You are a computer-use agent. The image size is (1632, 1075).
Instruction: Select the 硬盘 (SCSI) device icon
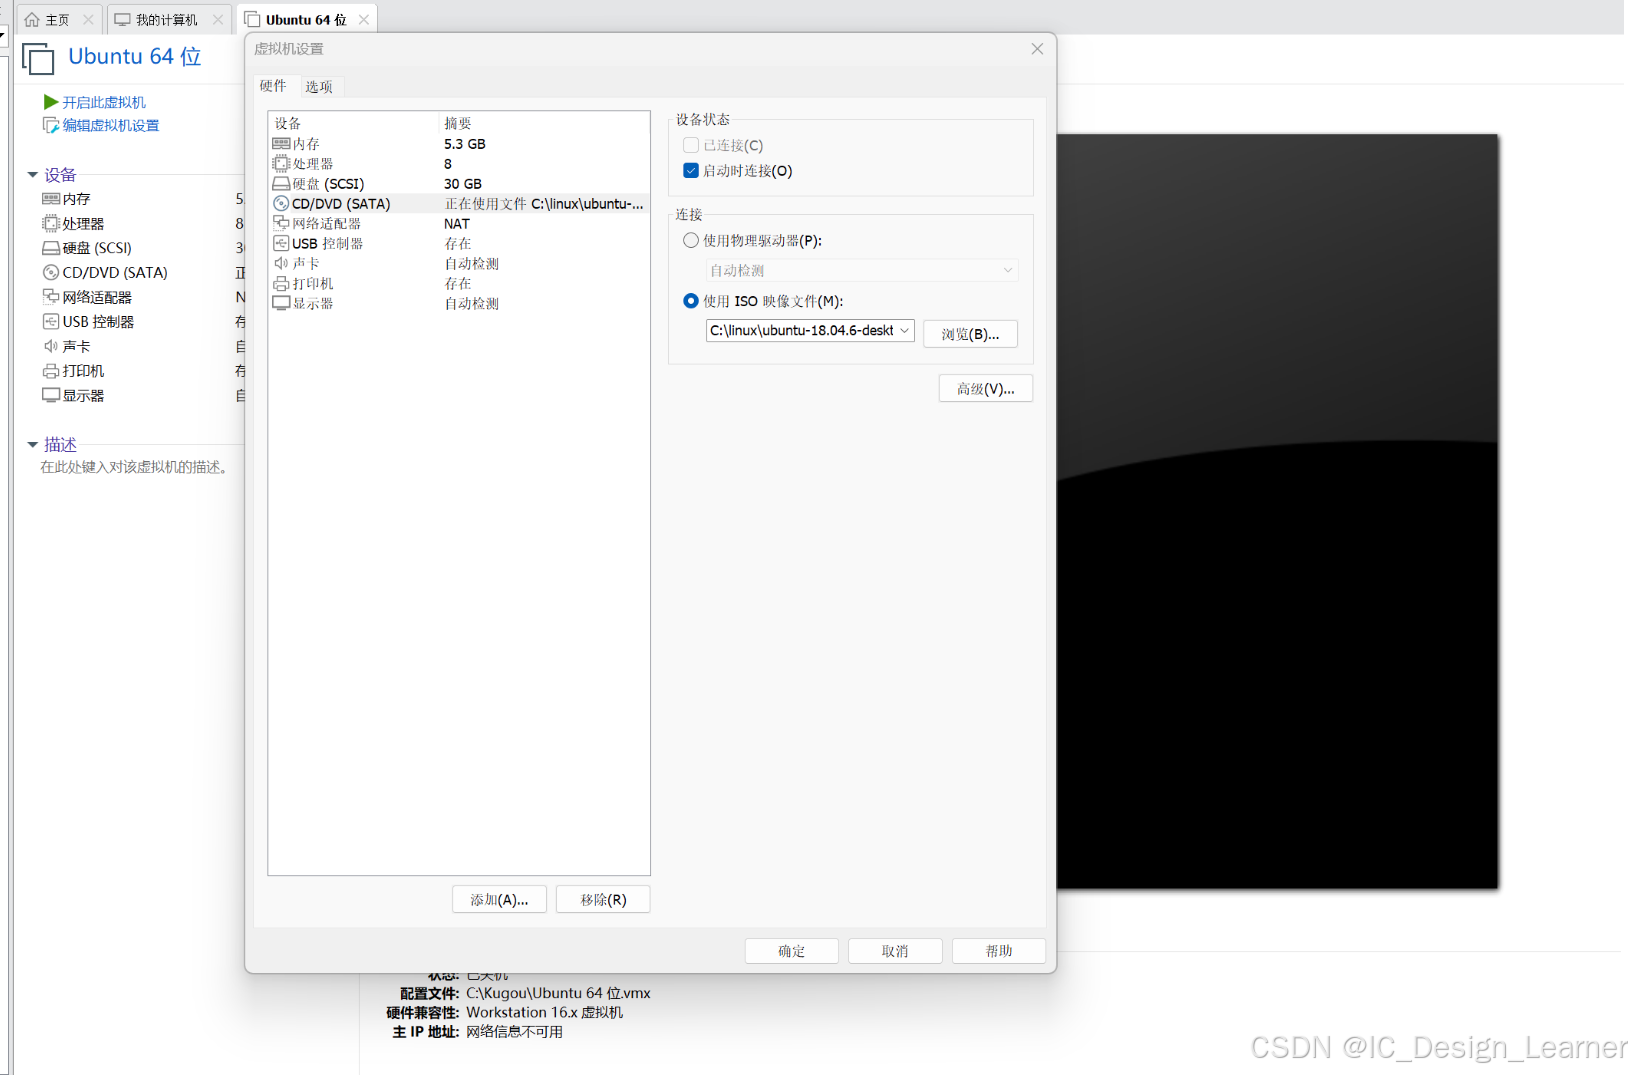(281, 183)
